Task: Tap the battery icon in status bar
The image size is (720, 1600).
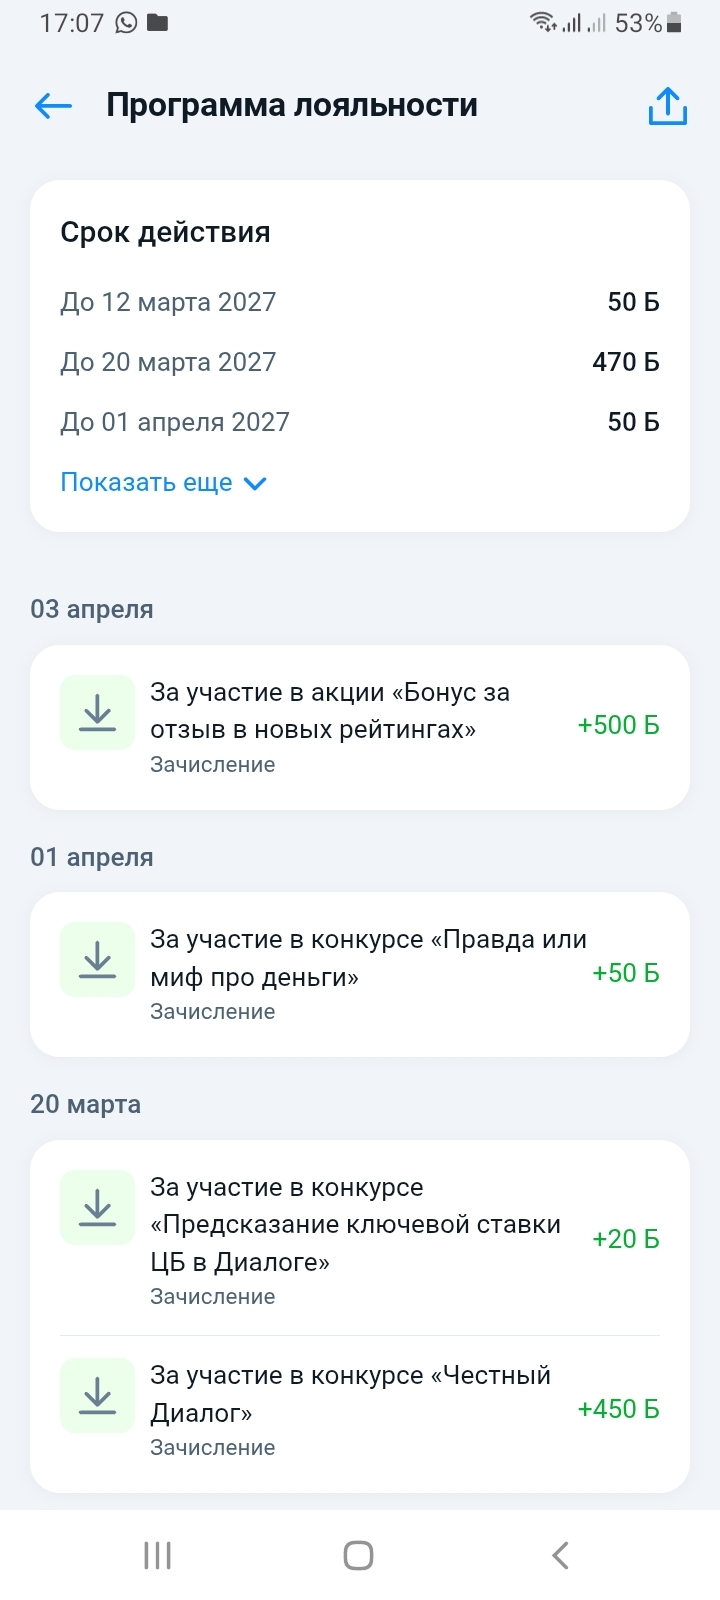Action: pos(674,23)
